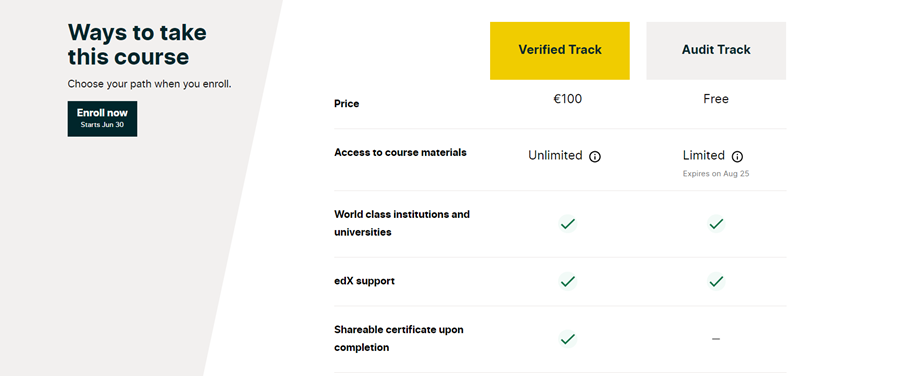
Task: Click the info icon next to Unlimited
Action: click(595, 156)
